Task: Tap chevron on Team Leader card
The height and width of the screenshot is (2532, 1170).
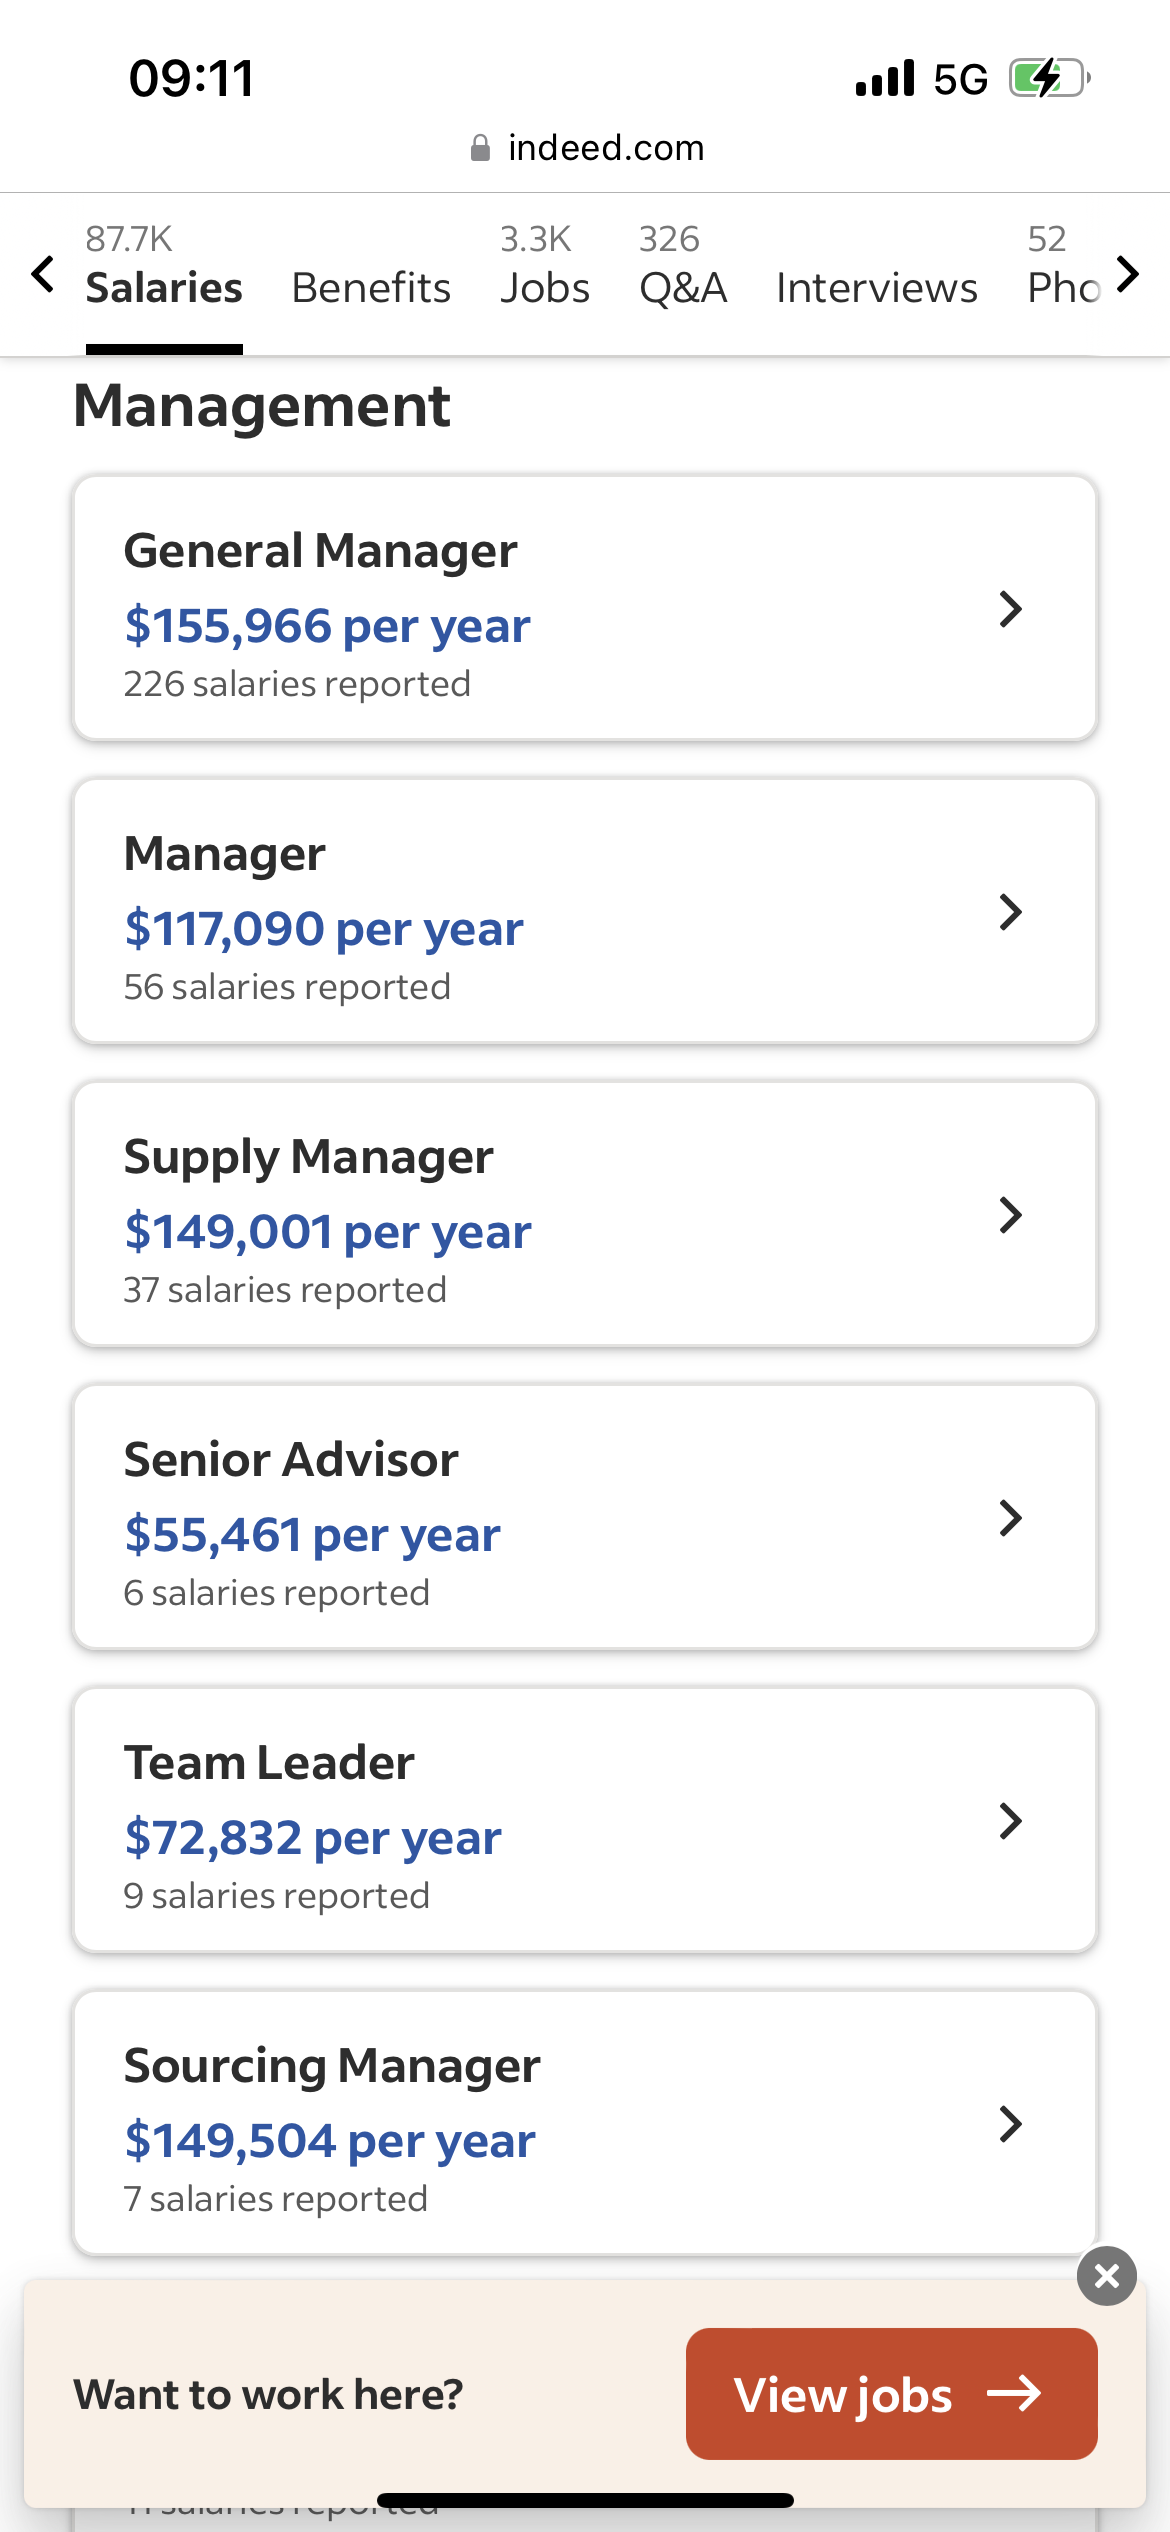Action: (1011, 1821)
